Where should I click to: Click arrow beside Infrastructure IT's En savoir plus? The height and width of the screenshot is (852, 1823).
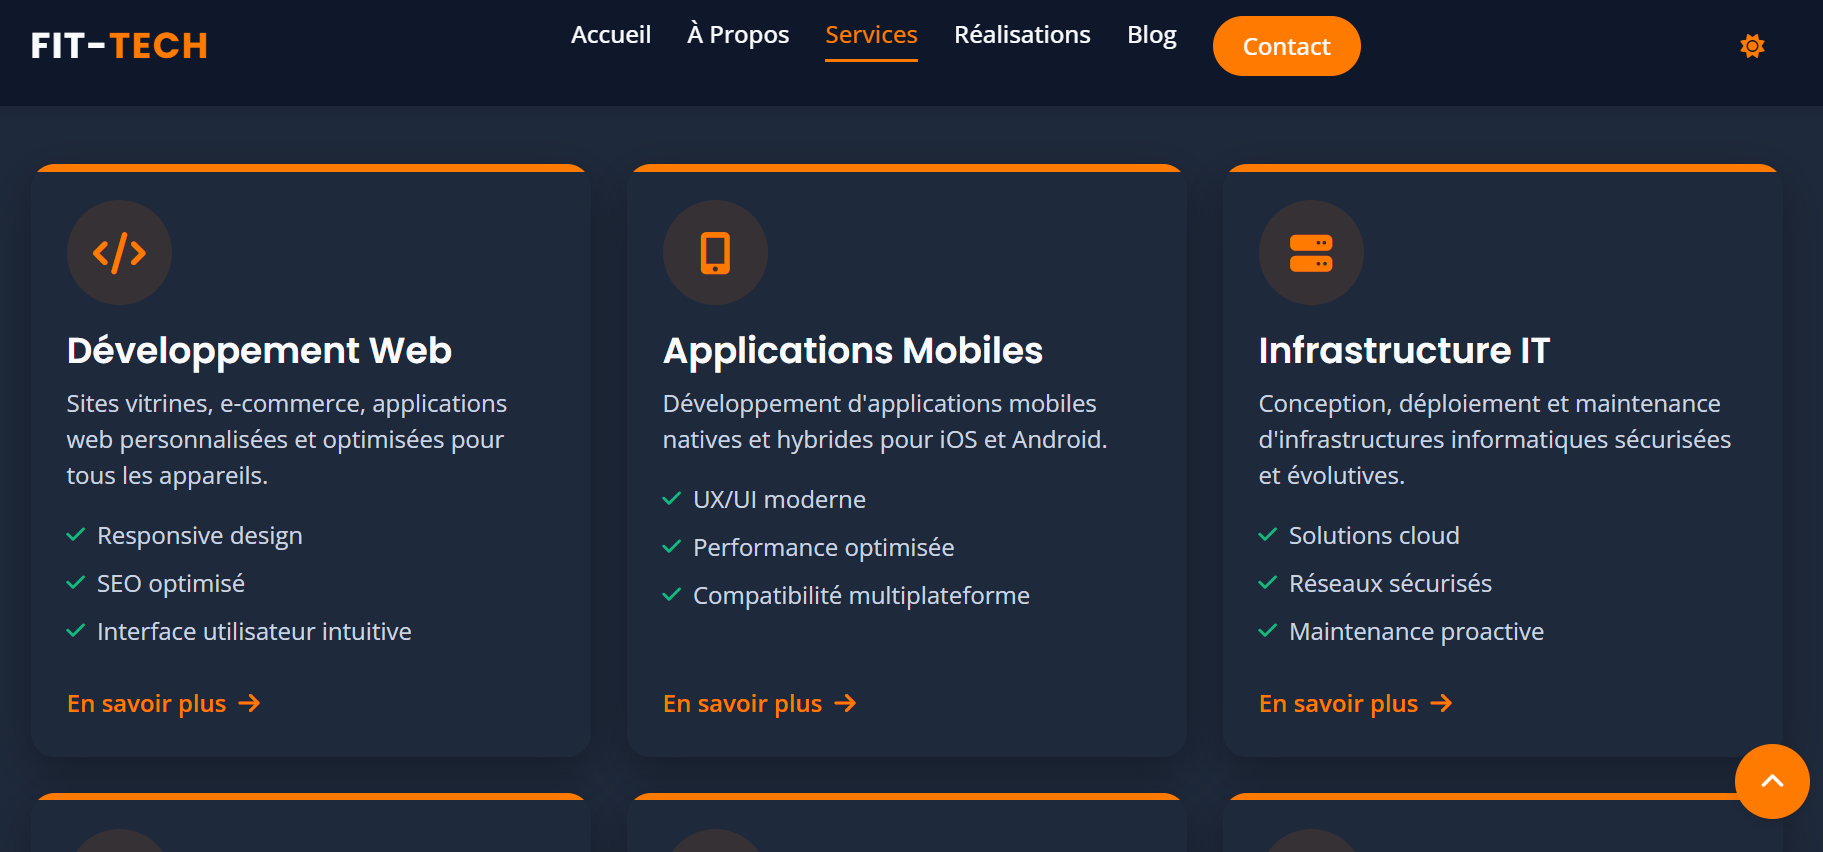pos(1441,704)
